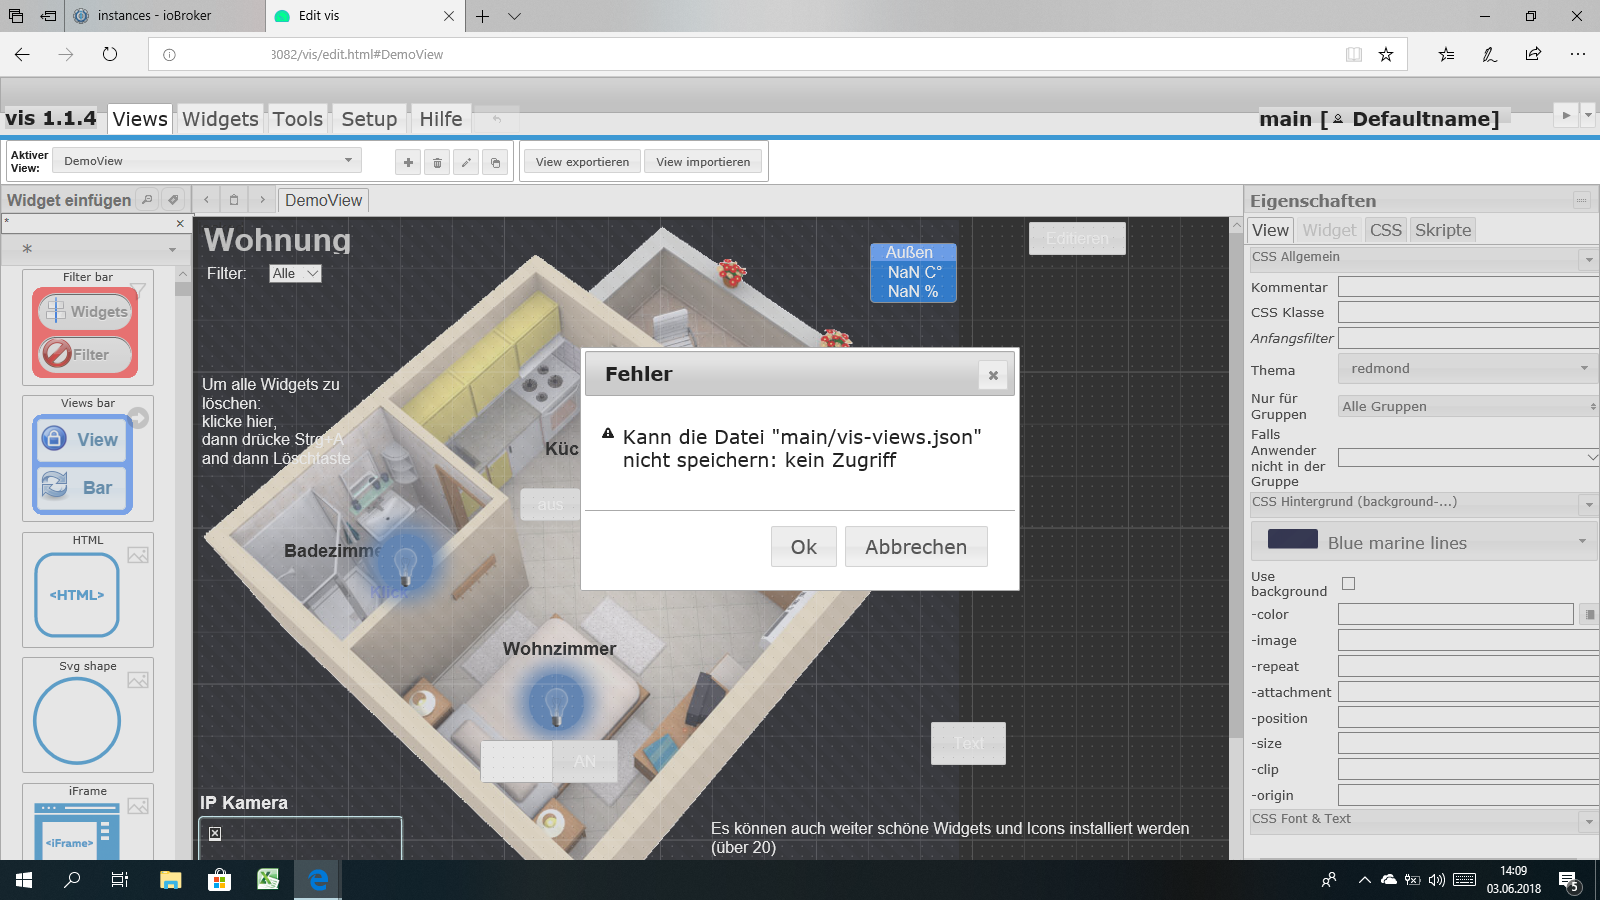
Task: Collapse the CSS Allgemein section
Action: pyautogui.click(x=1589, y=259)
